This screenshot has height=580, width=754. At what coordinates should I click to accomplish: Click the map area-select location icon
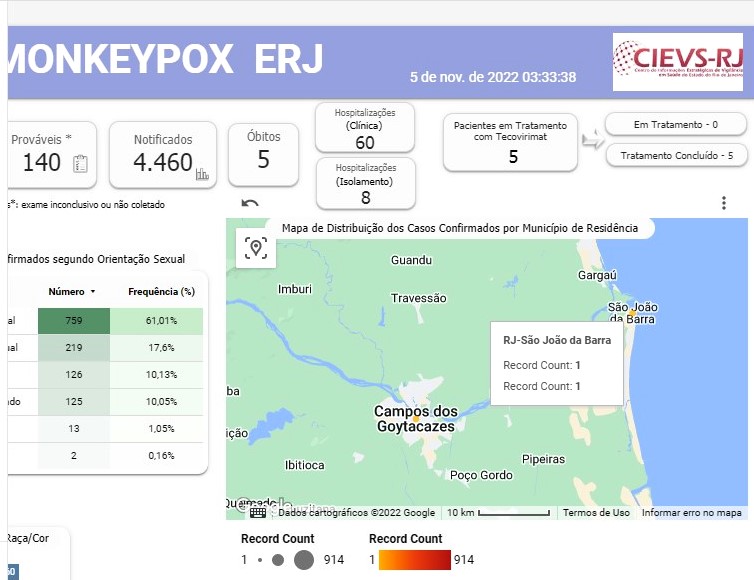pyautogui.click(x=256, y=248)
